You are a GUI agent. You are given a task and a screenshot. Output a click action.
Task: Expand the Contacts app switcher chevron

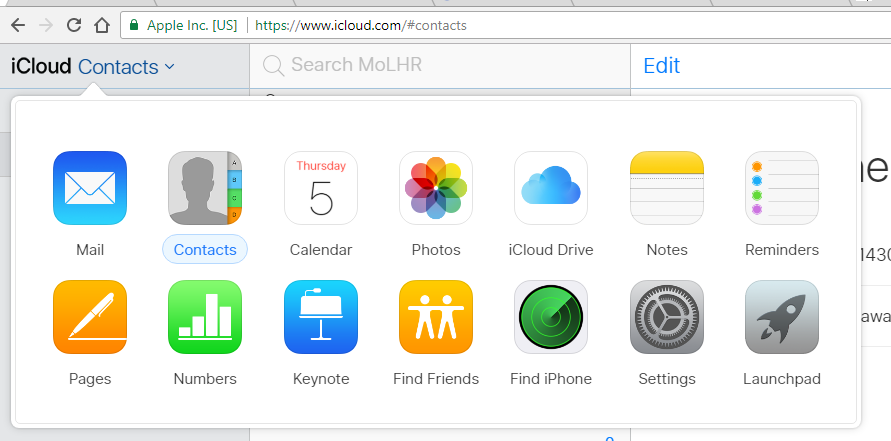point(169,66)
